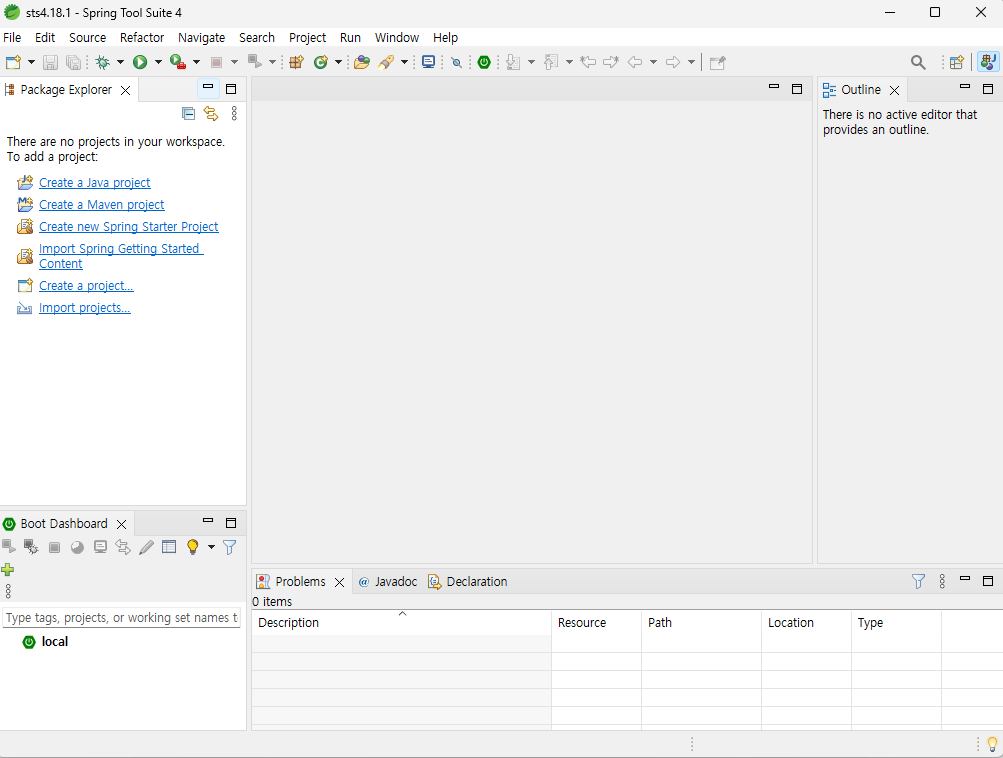The image size is (1003, 758).
Task: Minimize the Boot Dashboard view
Action: [x=208, y=521]
